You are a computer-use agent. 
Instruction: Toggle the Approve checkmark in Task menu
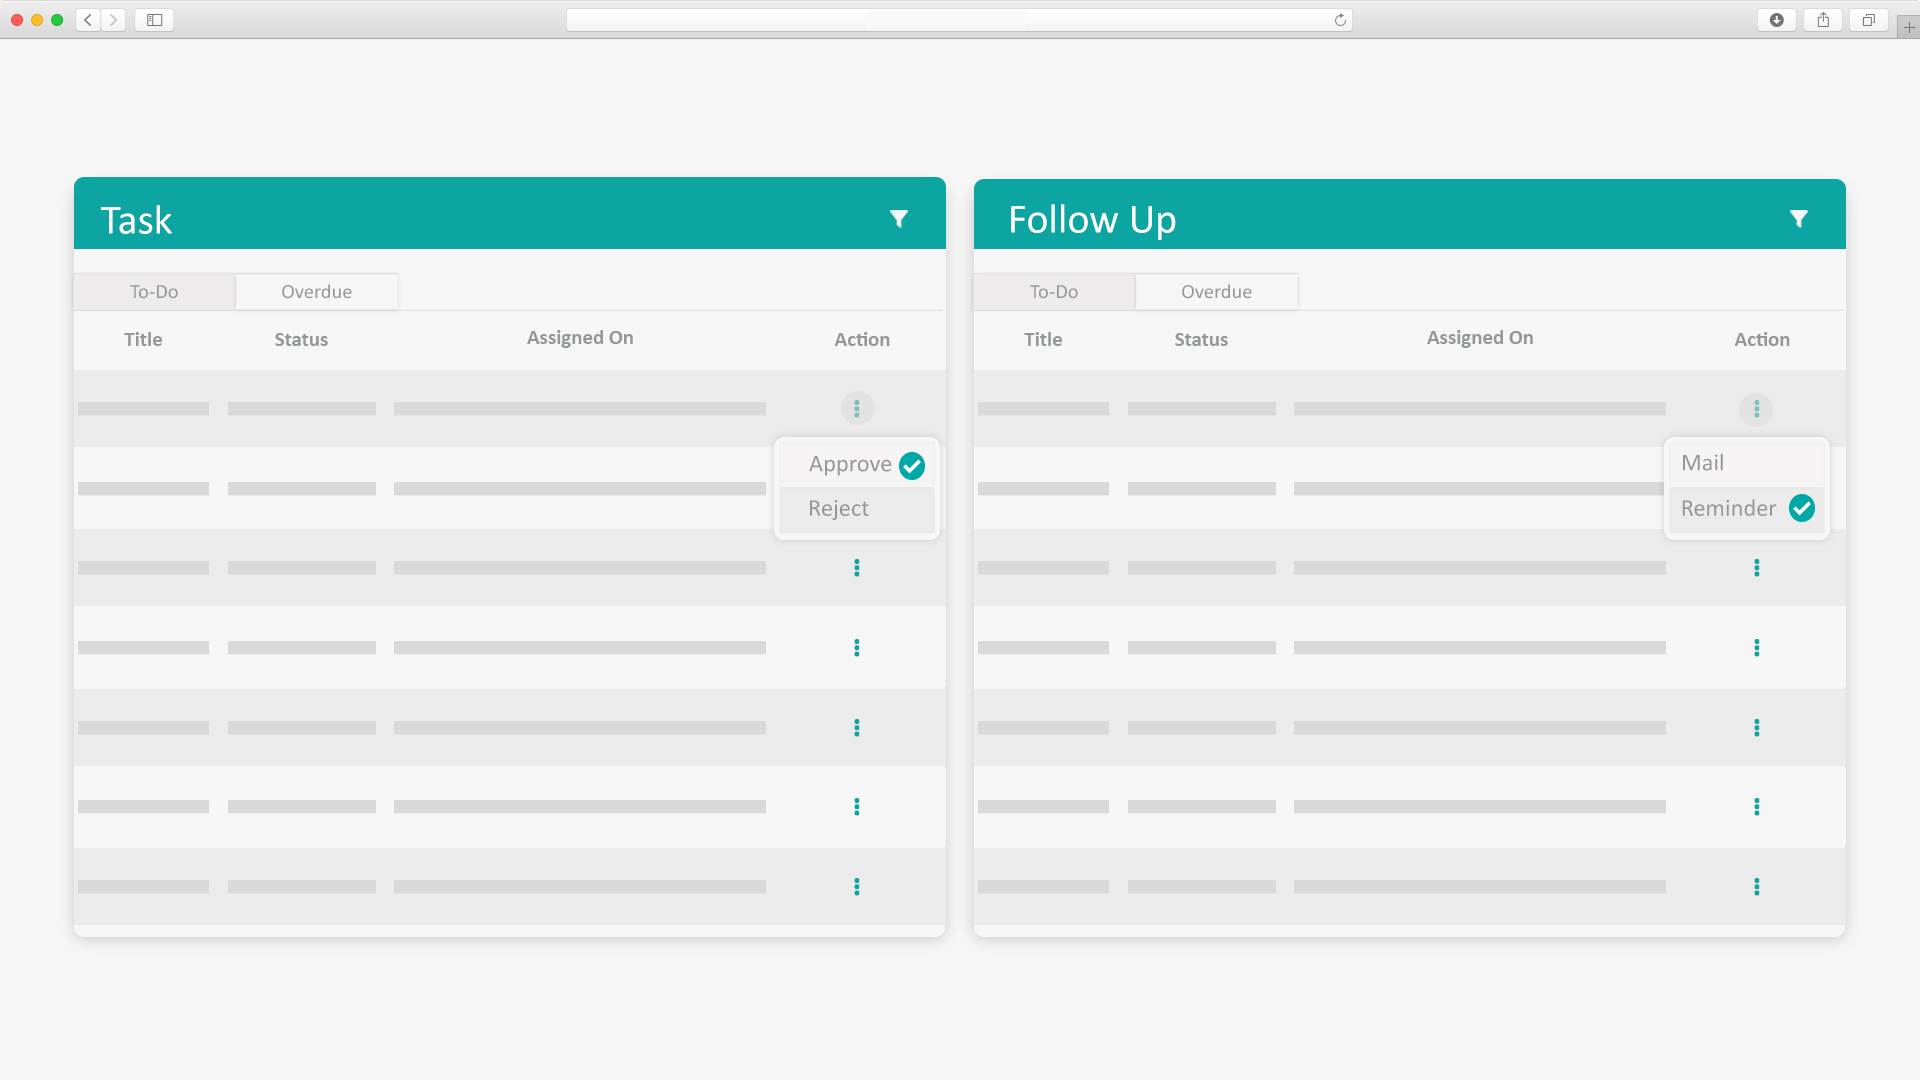click(911, 466)
